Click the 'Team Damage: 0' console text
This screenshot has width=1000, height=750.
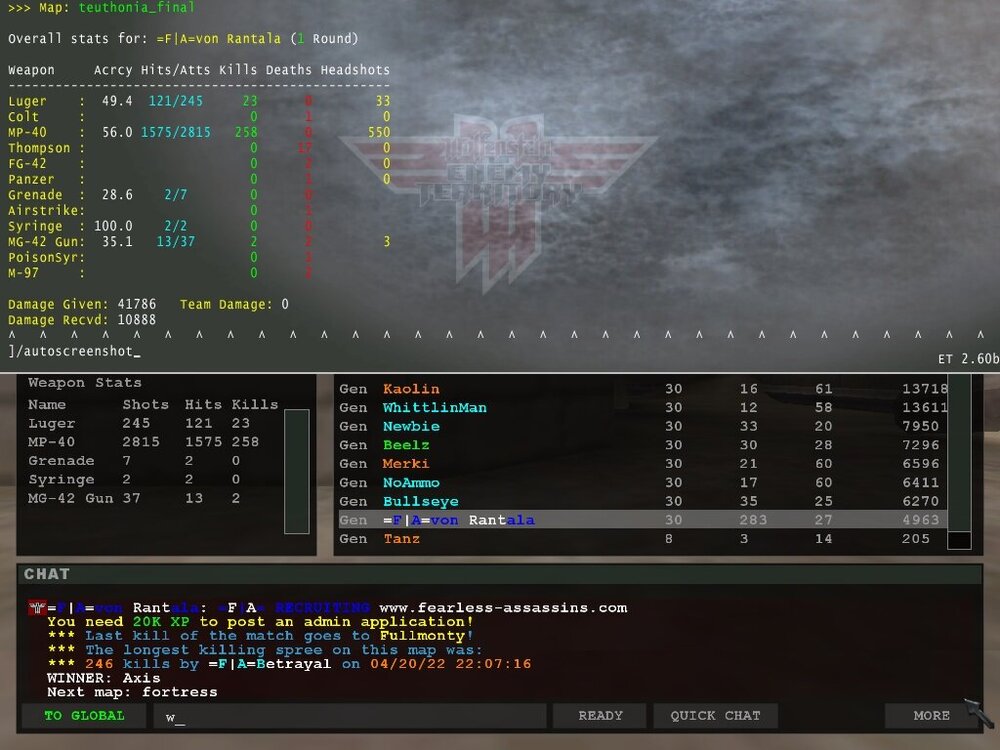[x=234, y=304]
